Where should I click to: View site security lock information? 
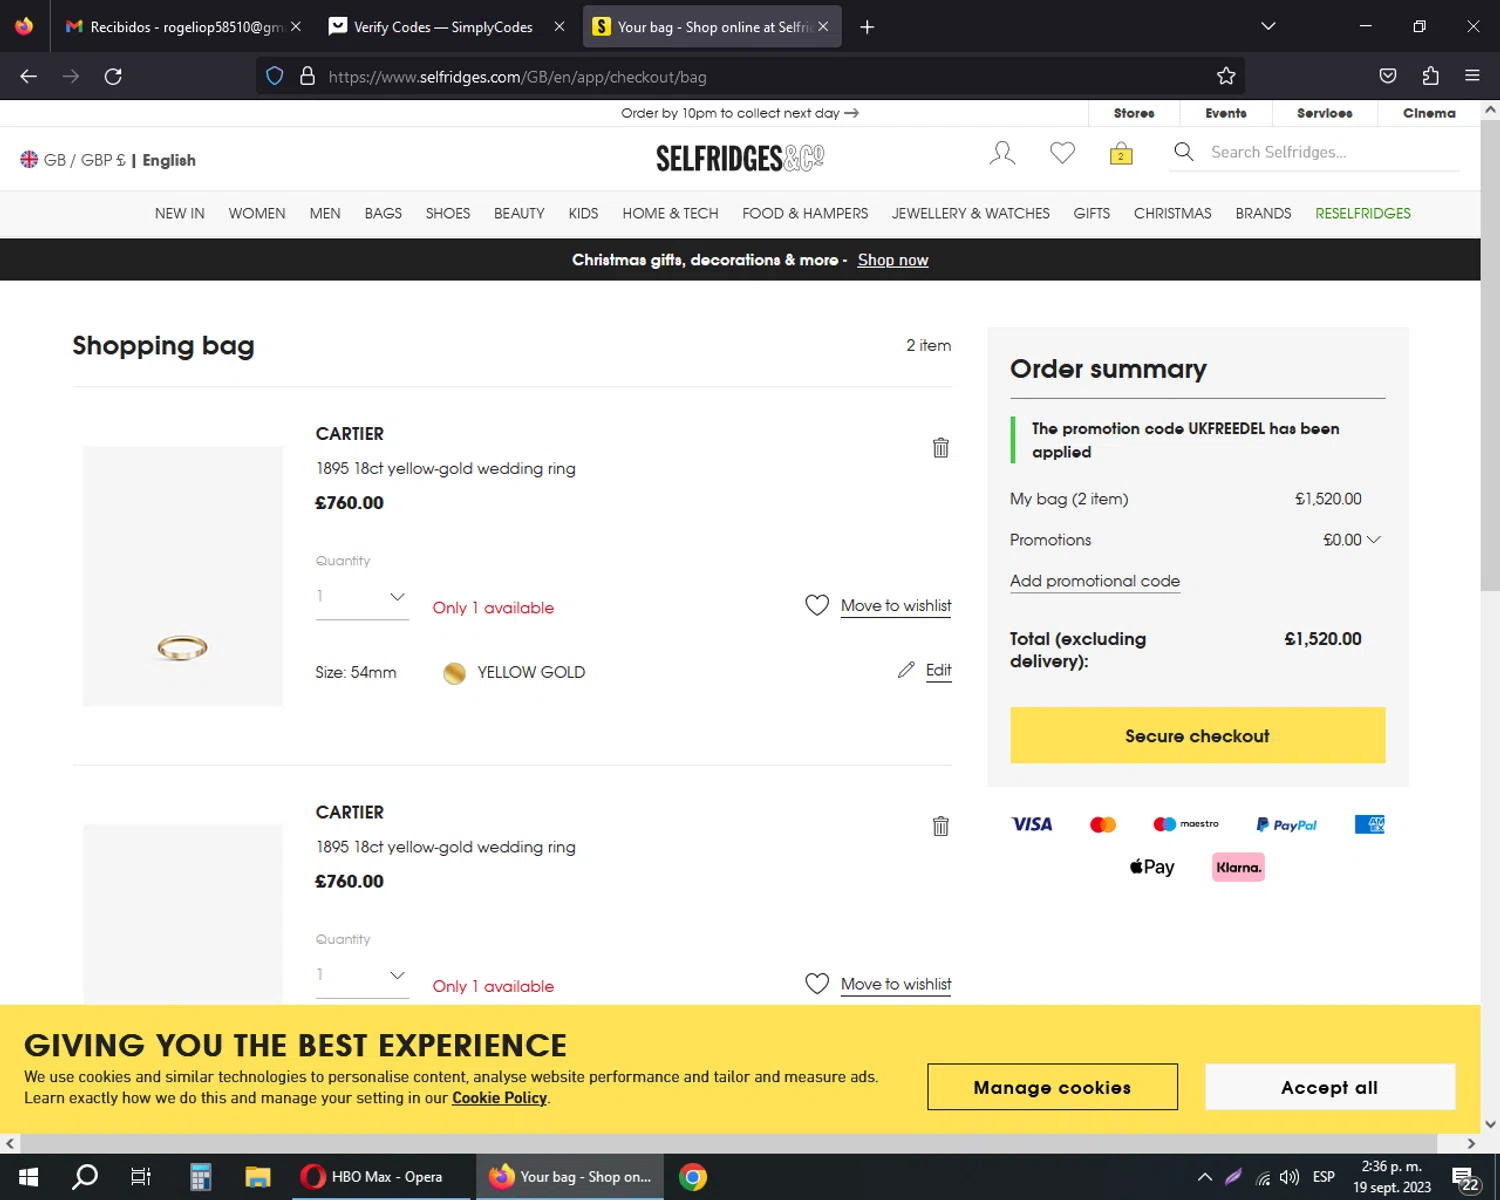[308, 76]
